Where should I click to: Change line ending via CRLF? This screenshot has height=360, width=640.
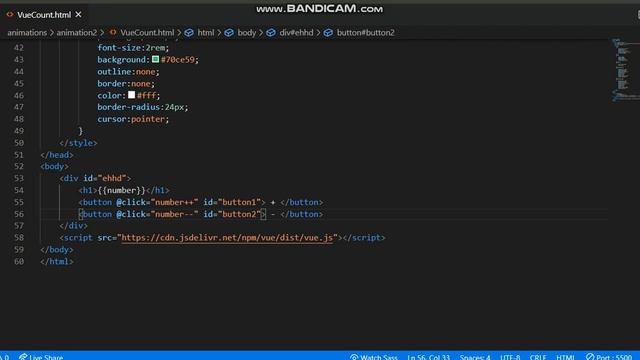click(538, 357)
